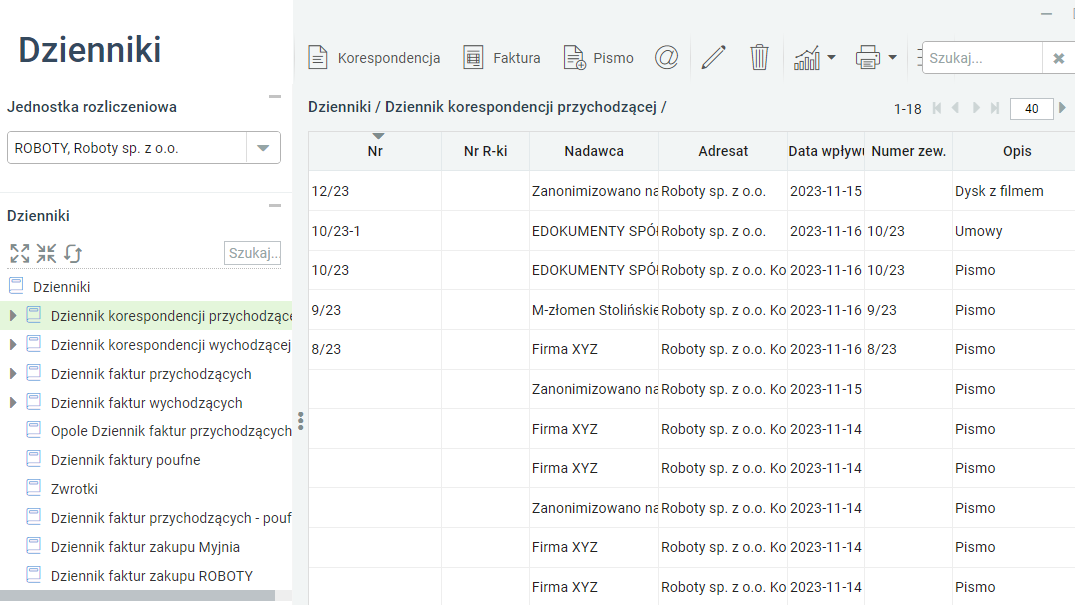Select Opole Dziennik faktur przychodzących

tap(171, 431)
